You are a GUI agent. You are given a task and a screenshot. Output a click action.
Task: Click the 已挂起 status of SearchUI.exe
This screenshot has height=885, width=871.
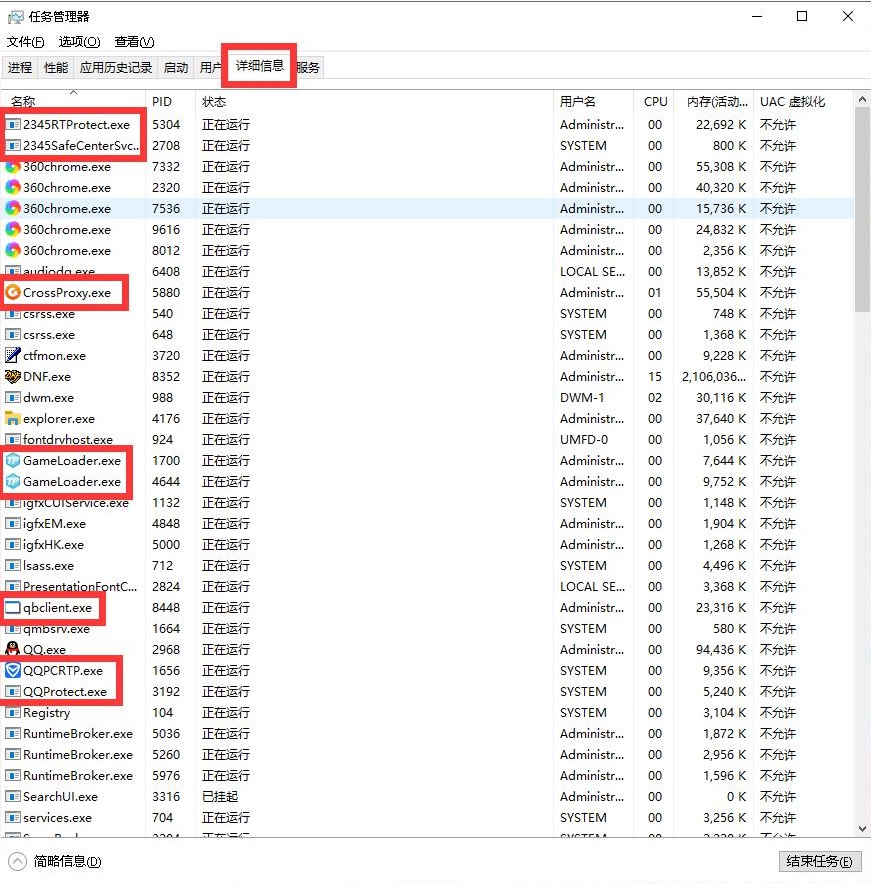click(x=220, y=796)
